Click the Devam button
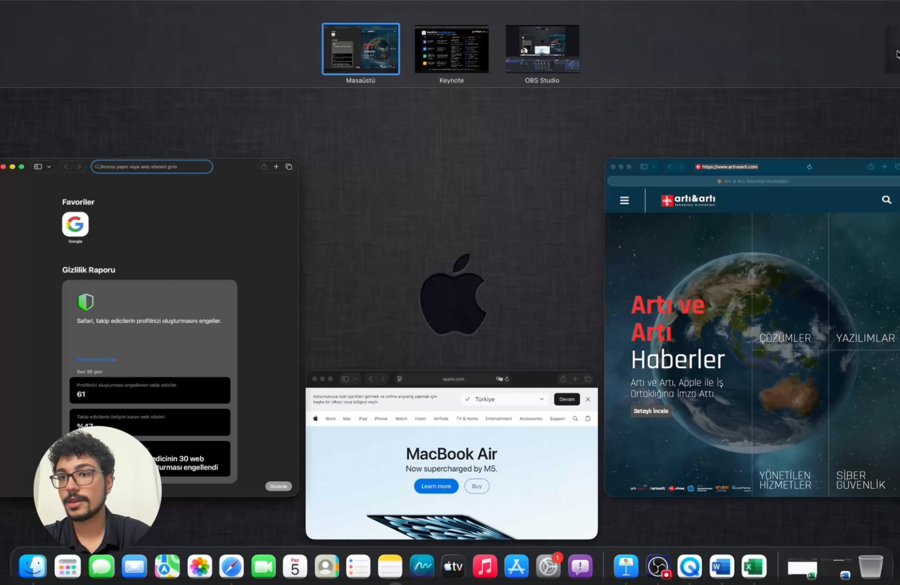Screen dimensions: 900x585 (x=567, y=399)
